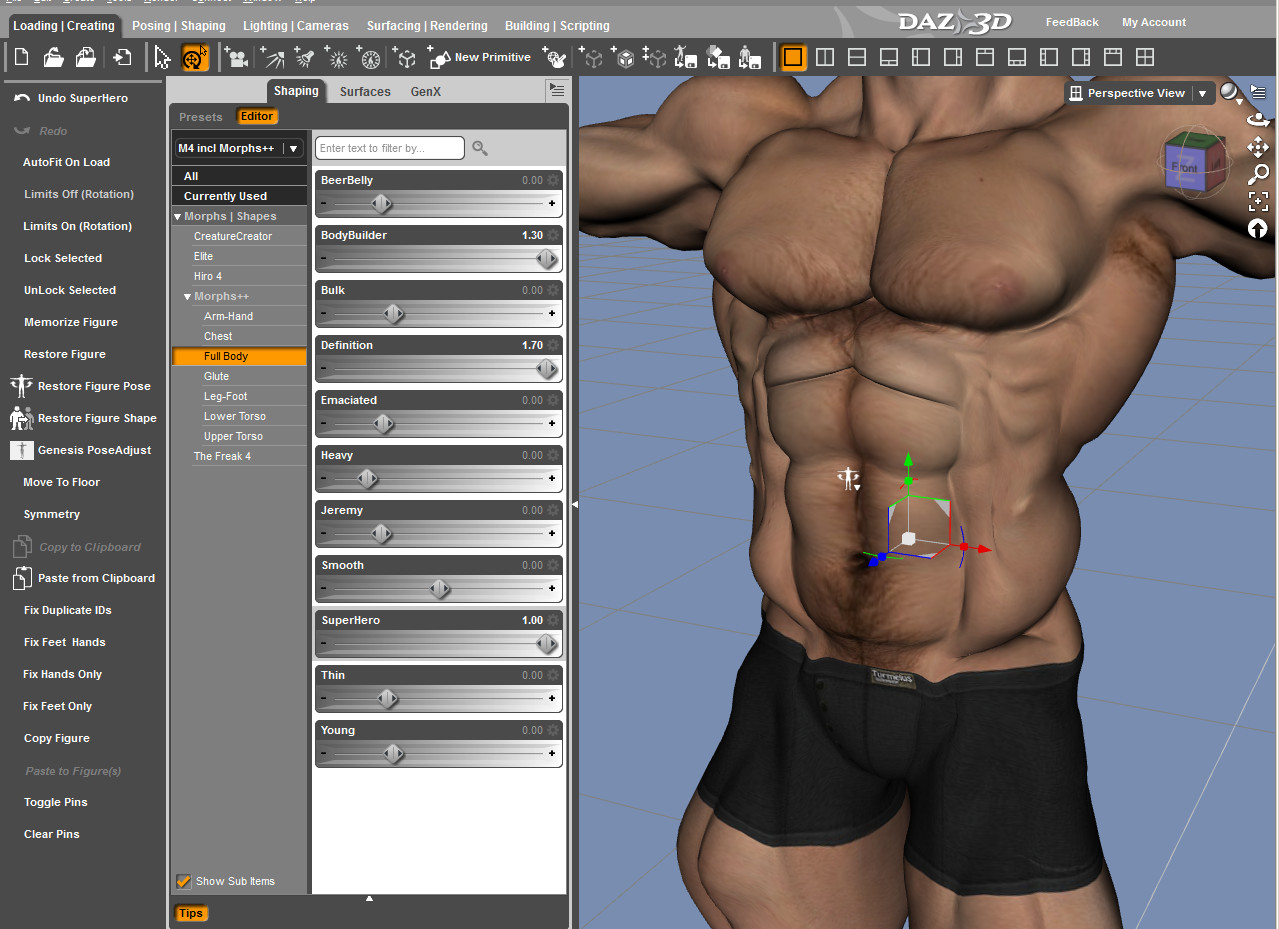Click Undo SuperHero
The image size is (1279, 929).
[x=83, y=98]
